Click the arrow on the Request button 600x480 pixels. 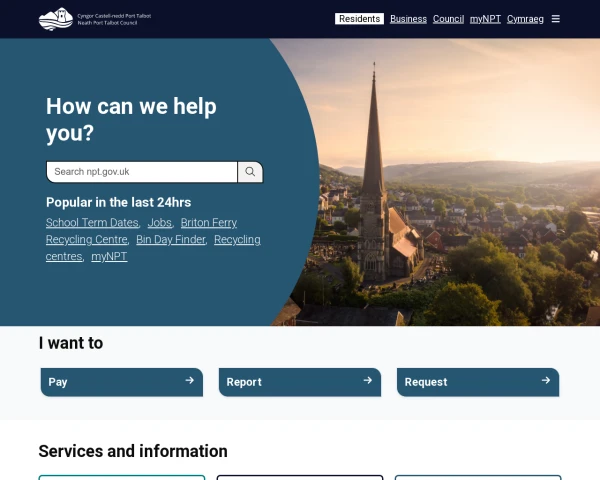pyautogui.click(x=545, y=381)
